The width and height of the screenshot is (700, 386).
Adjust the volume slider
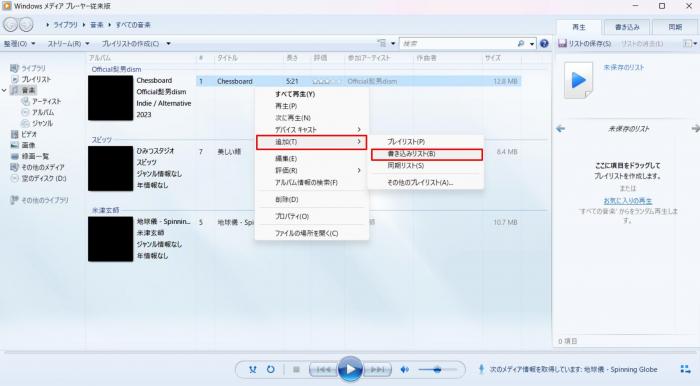click(x=438, y=369)
